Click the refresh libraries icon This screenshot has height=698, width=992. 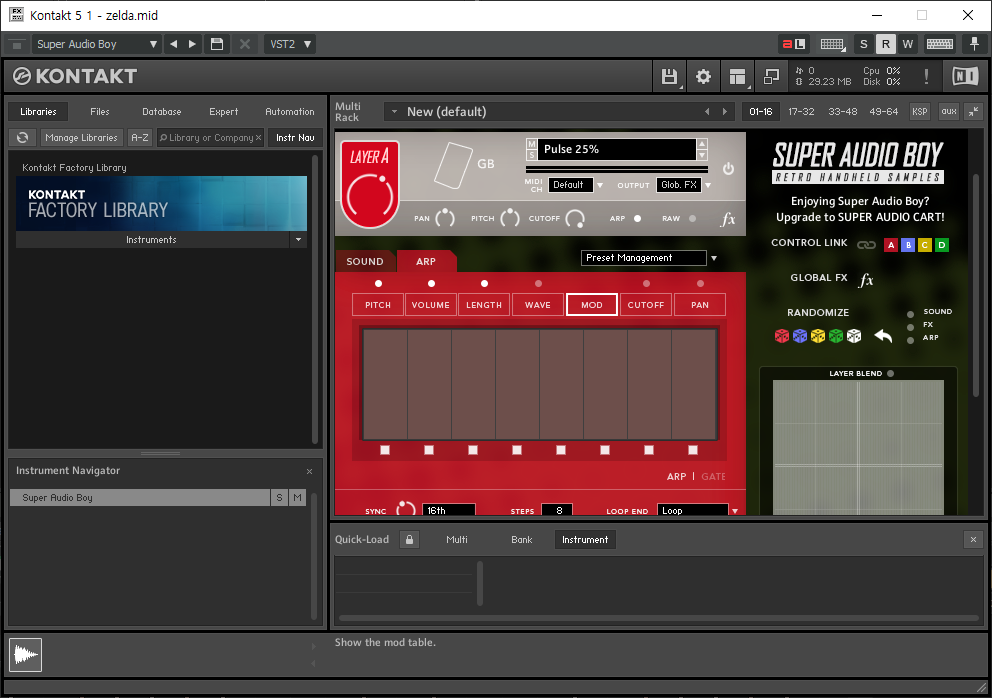click(x=23, y=137)
